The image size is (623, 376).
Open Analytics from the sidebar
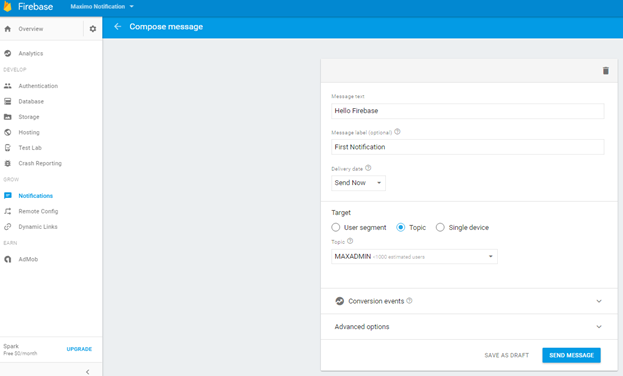[x=31, y=53]
